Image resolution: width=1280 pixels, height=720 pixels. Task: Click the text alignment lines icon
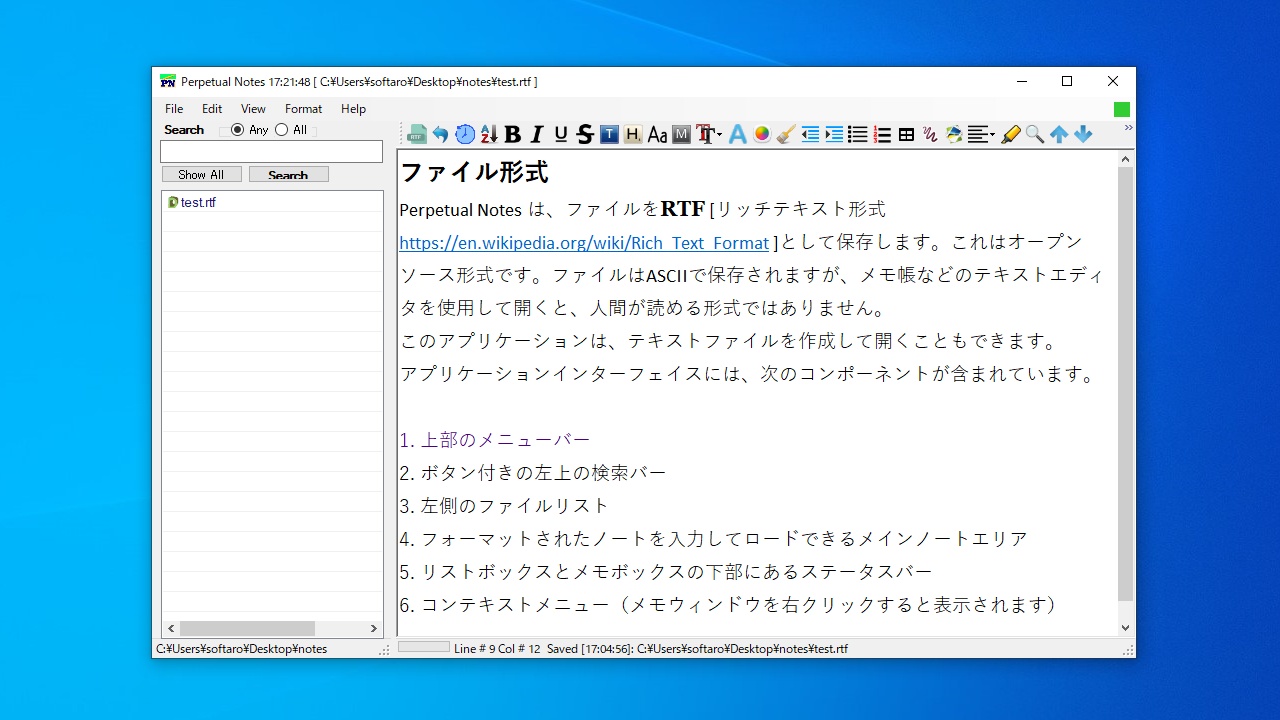pos(977,134)
